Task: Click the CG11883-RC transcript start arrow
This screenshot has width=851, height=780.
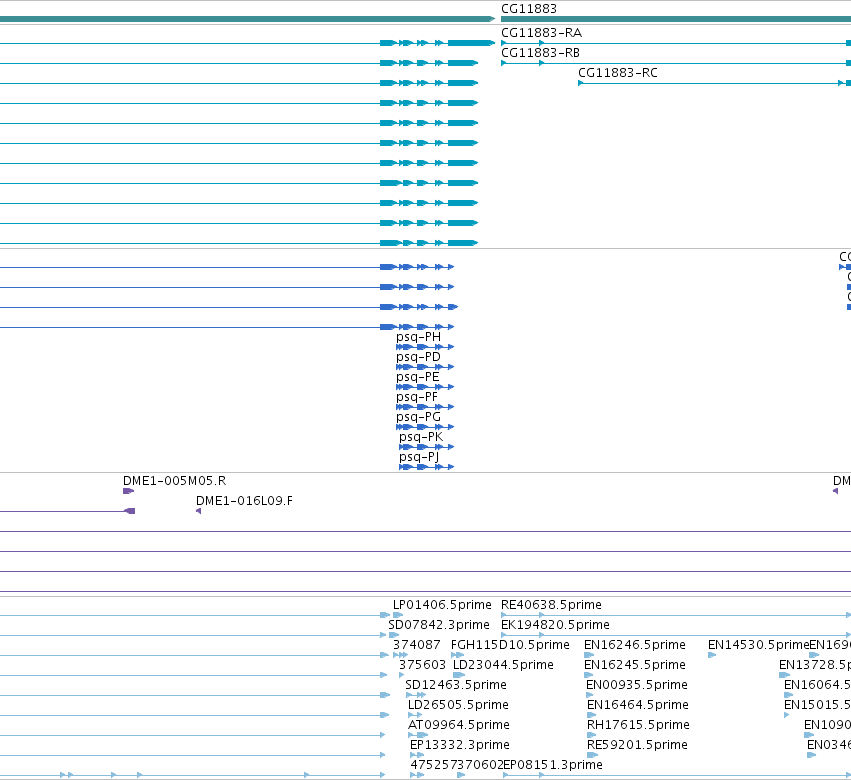Action: click(x=581, y=83)
